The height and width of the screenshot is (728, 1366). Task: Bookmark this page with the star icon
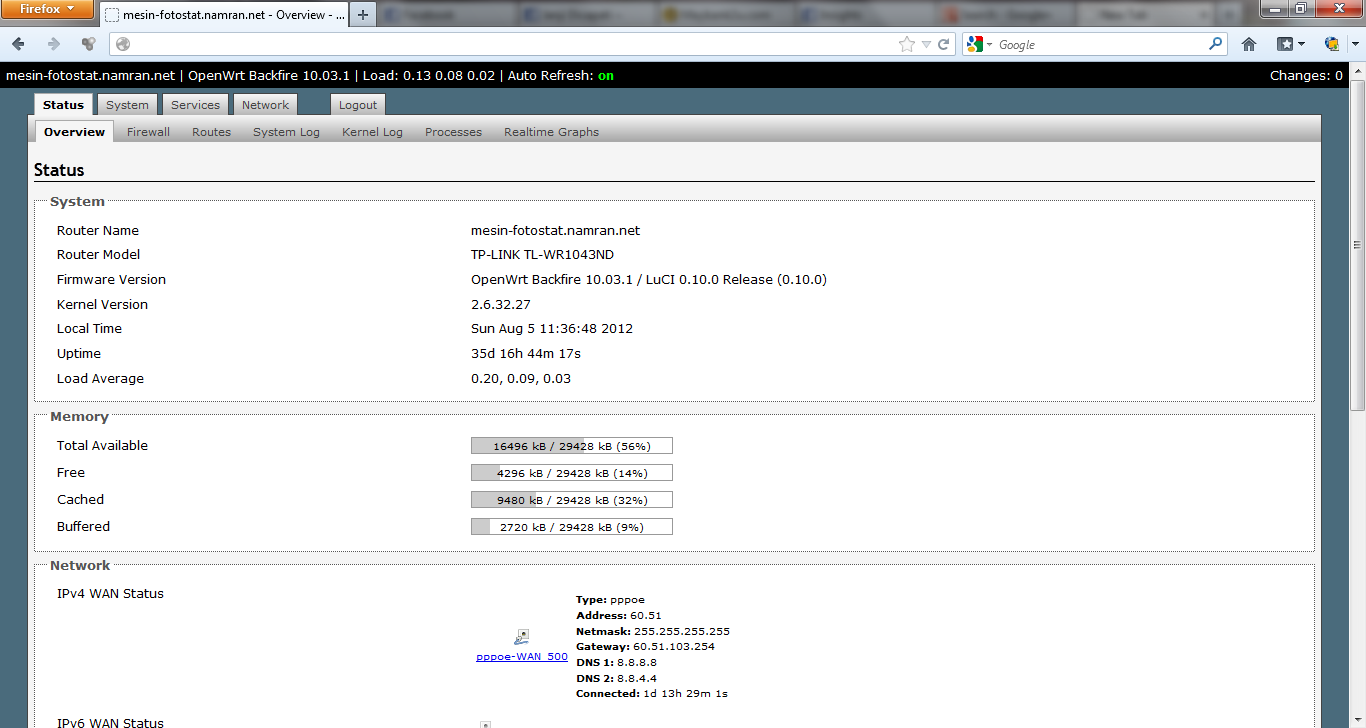coord(907,44)
